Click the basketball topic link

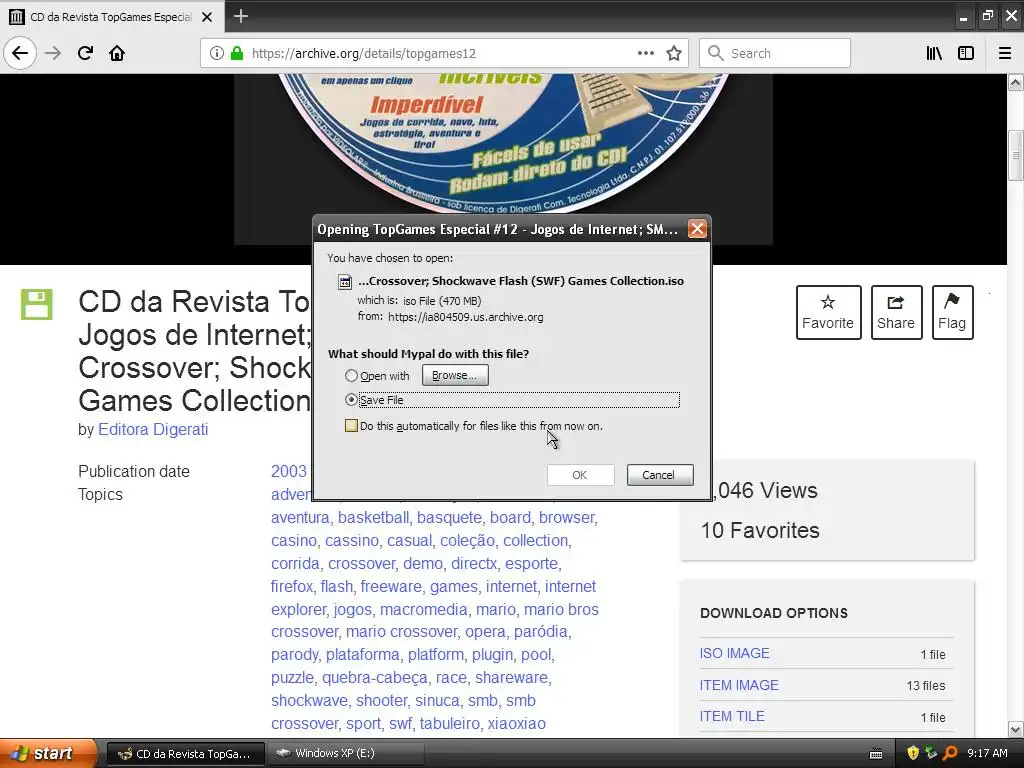point(373,517)
